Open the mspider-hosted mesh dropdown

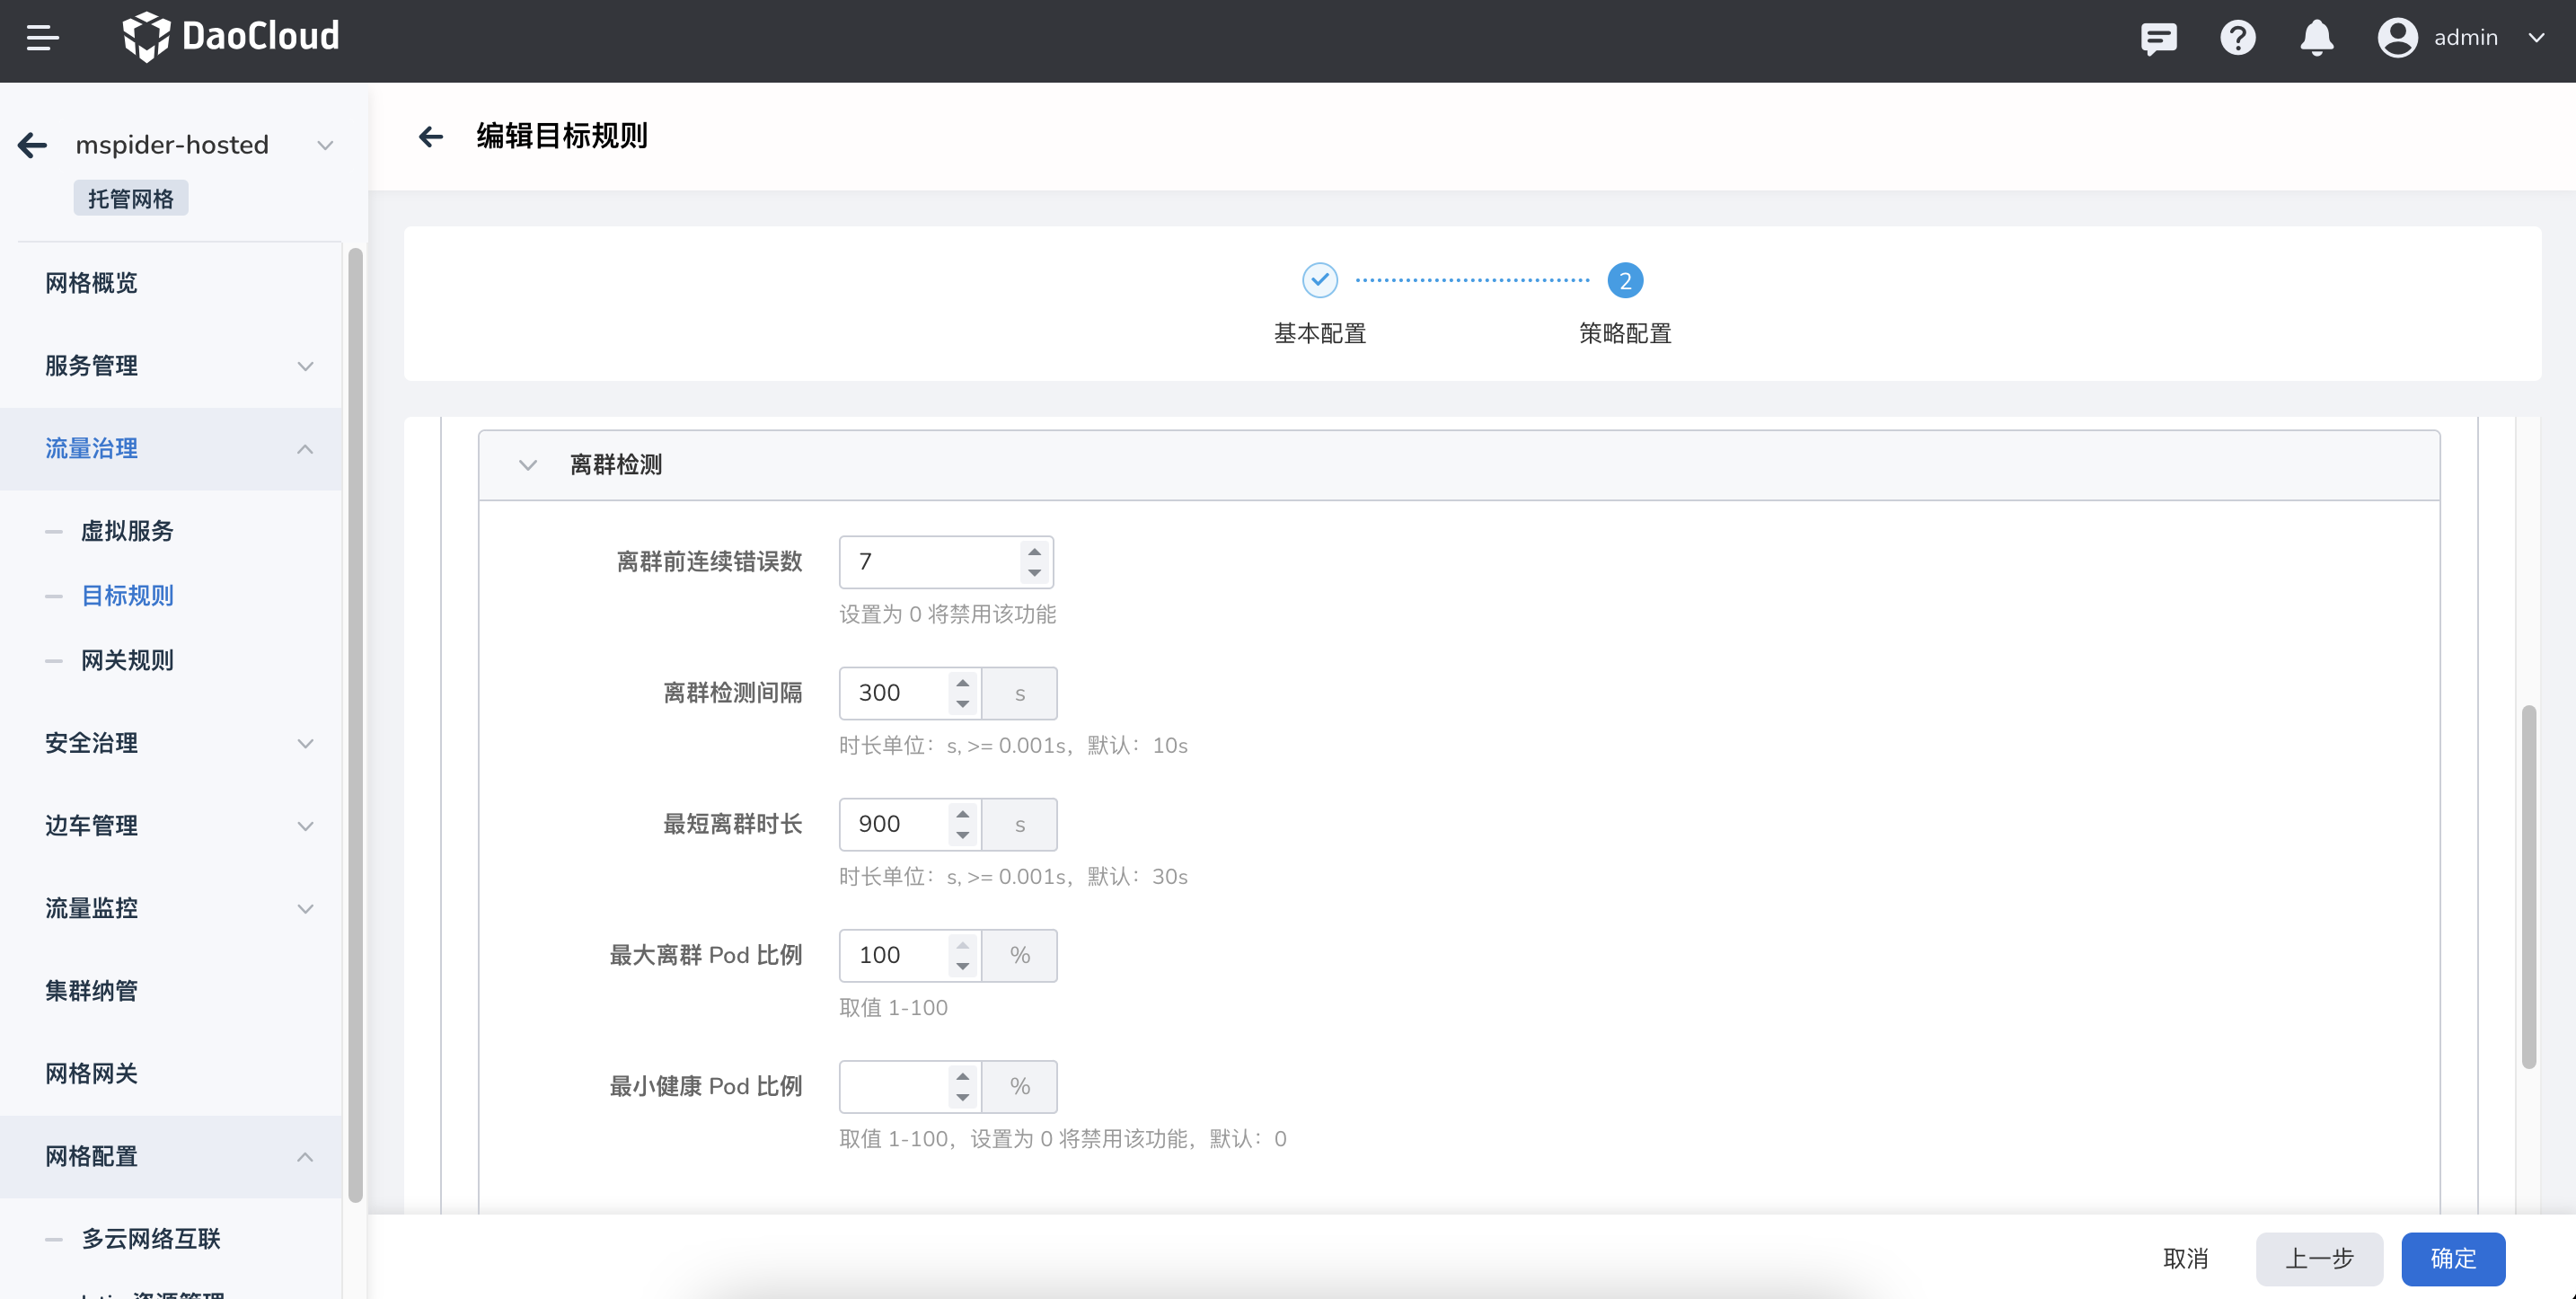tap(325, 145)
